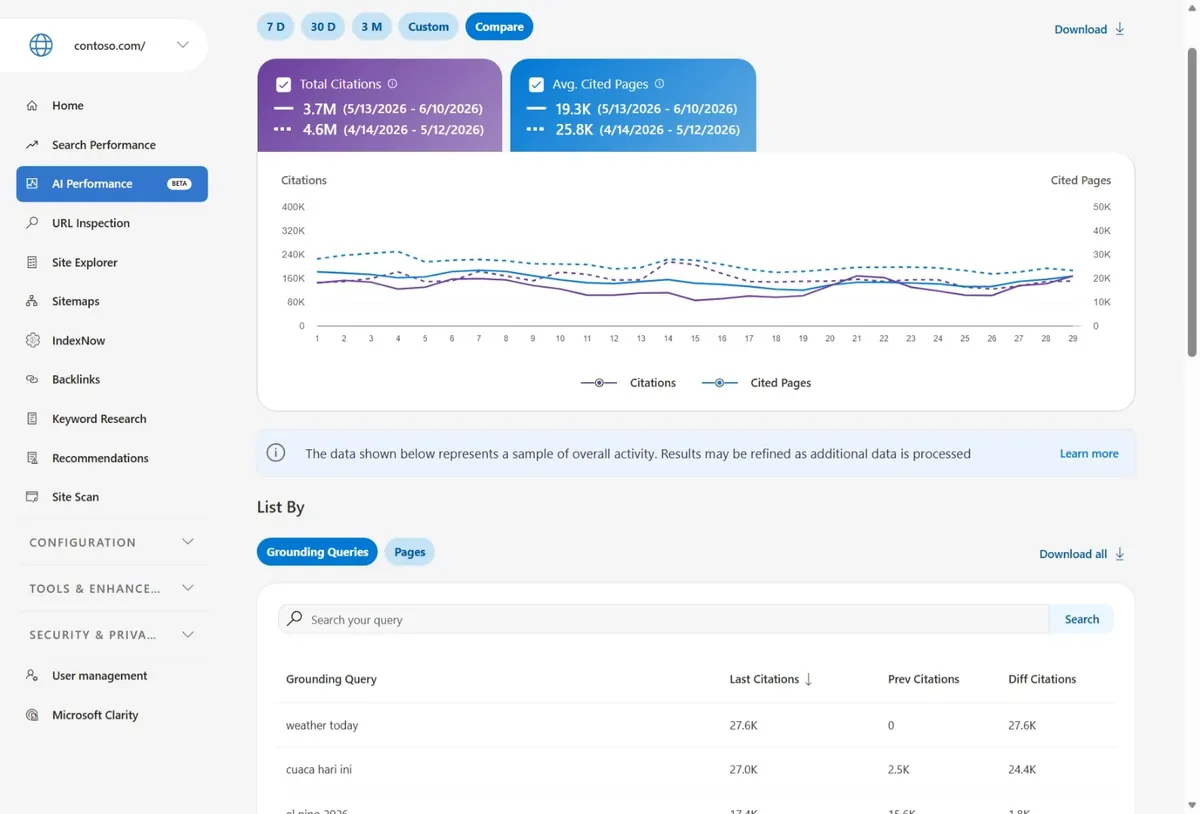Click the info icon beside Avg. Cited Pages
This screenshot has height=814, width=1200.
659,84
